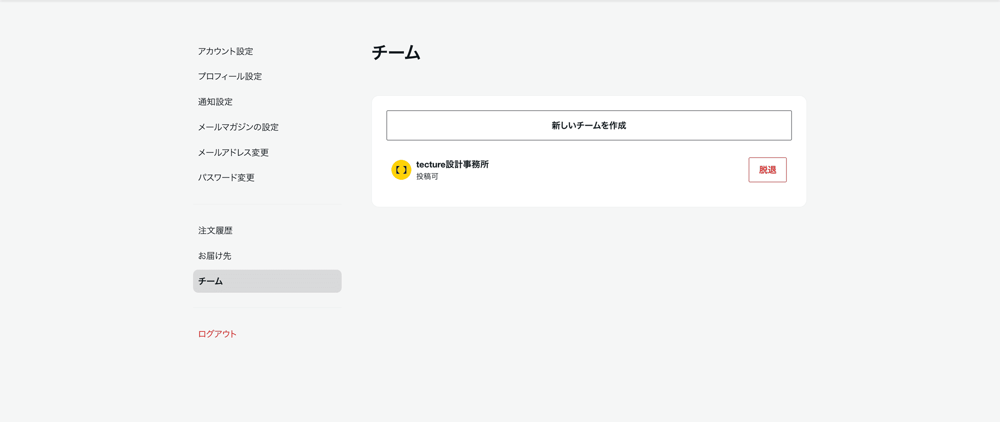View 注文履歴 from sidebar
This screenshot has height=422, width=1000.
(x=215, y=230)
